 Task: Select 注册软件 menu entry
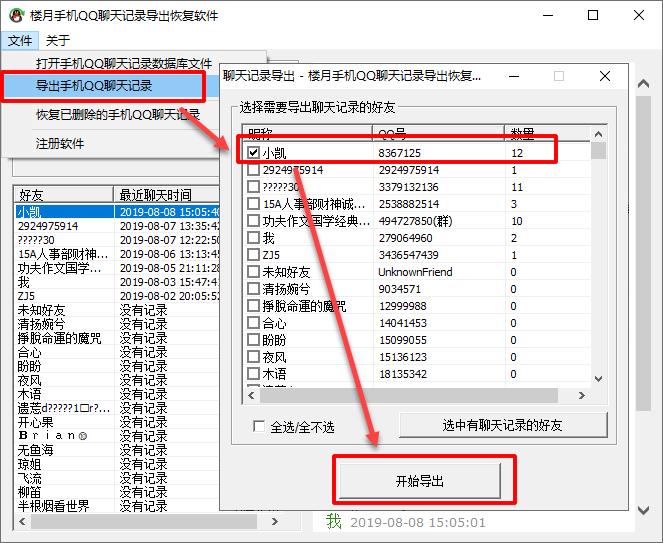[60, 144]
